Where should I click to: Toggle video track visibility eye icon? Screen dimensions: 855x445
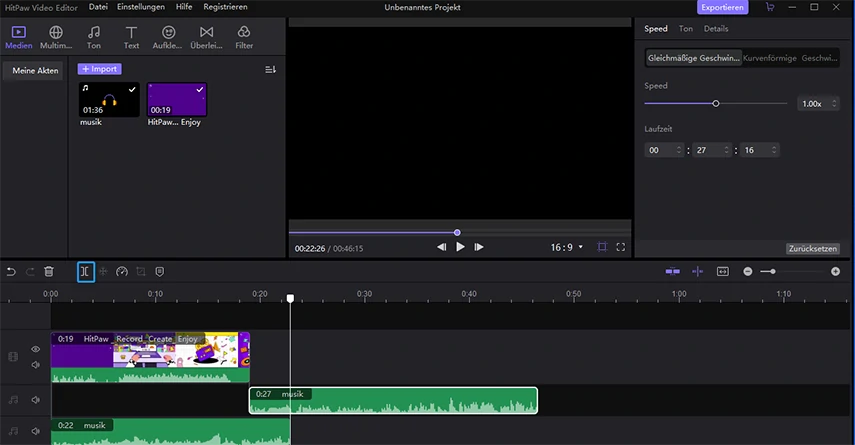coord(35,349)
